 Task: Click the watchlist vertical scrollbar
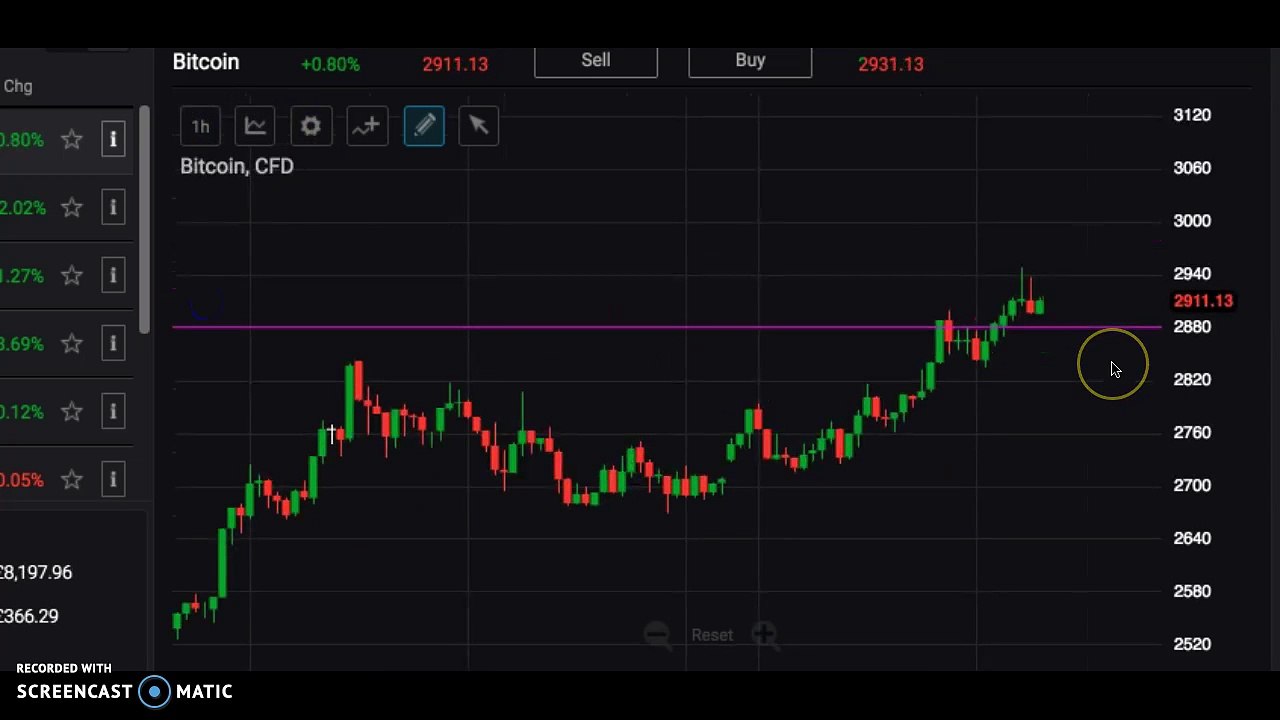[145, 220]
